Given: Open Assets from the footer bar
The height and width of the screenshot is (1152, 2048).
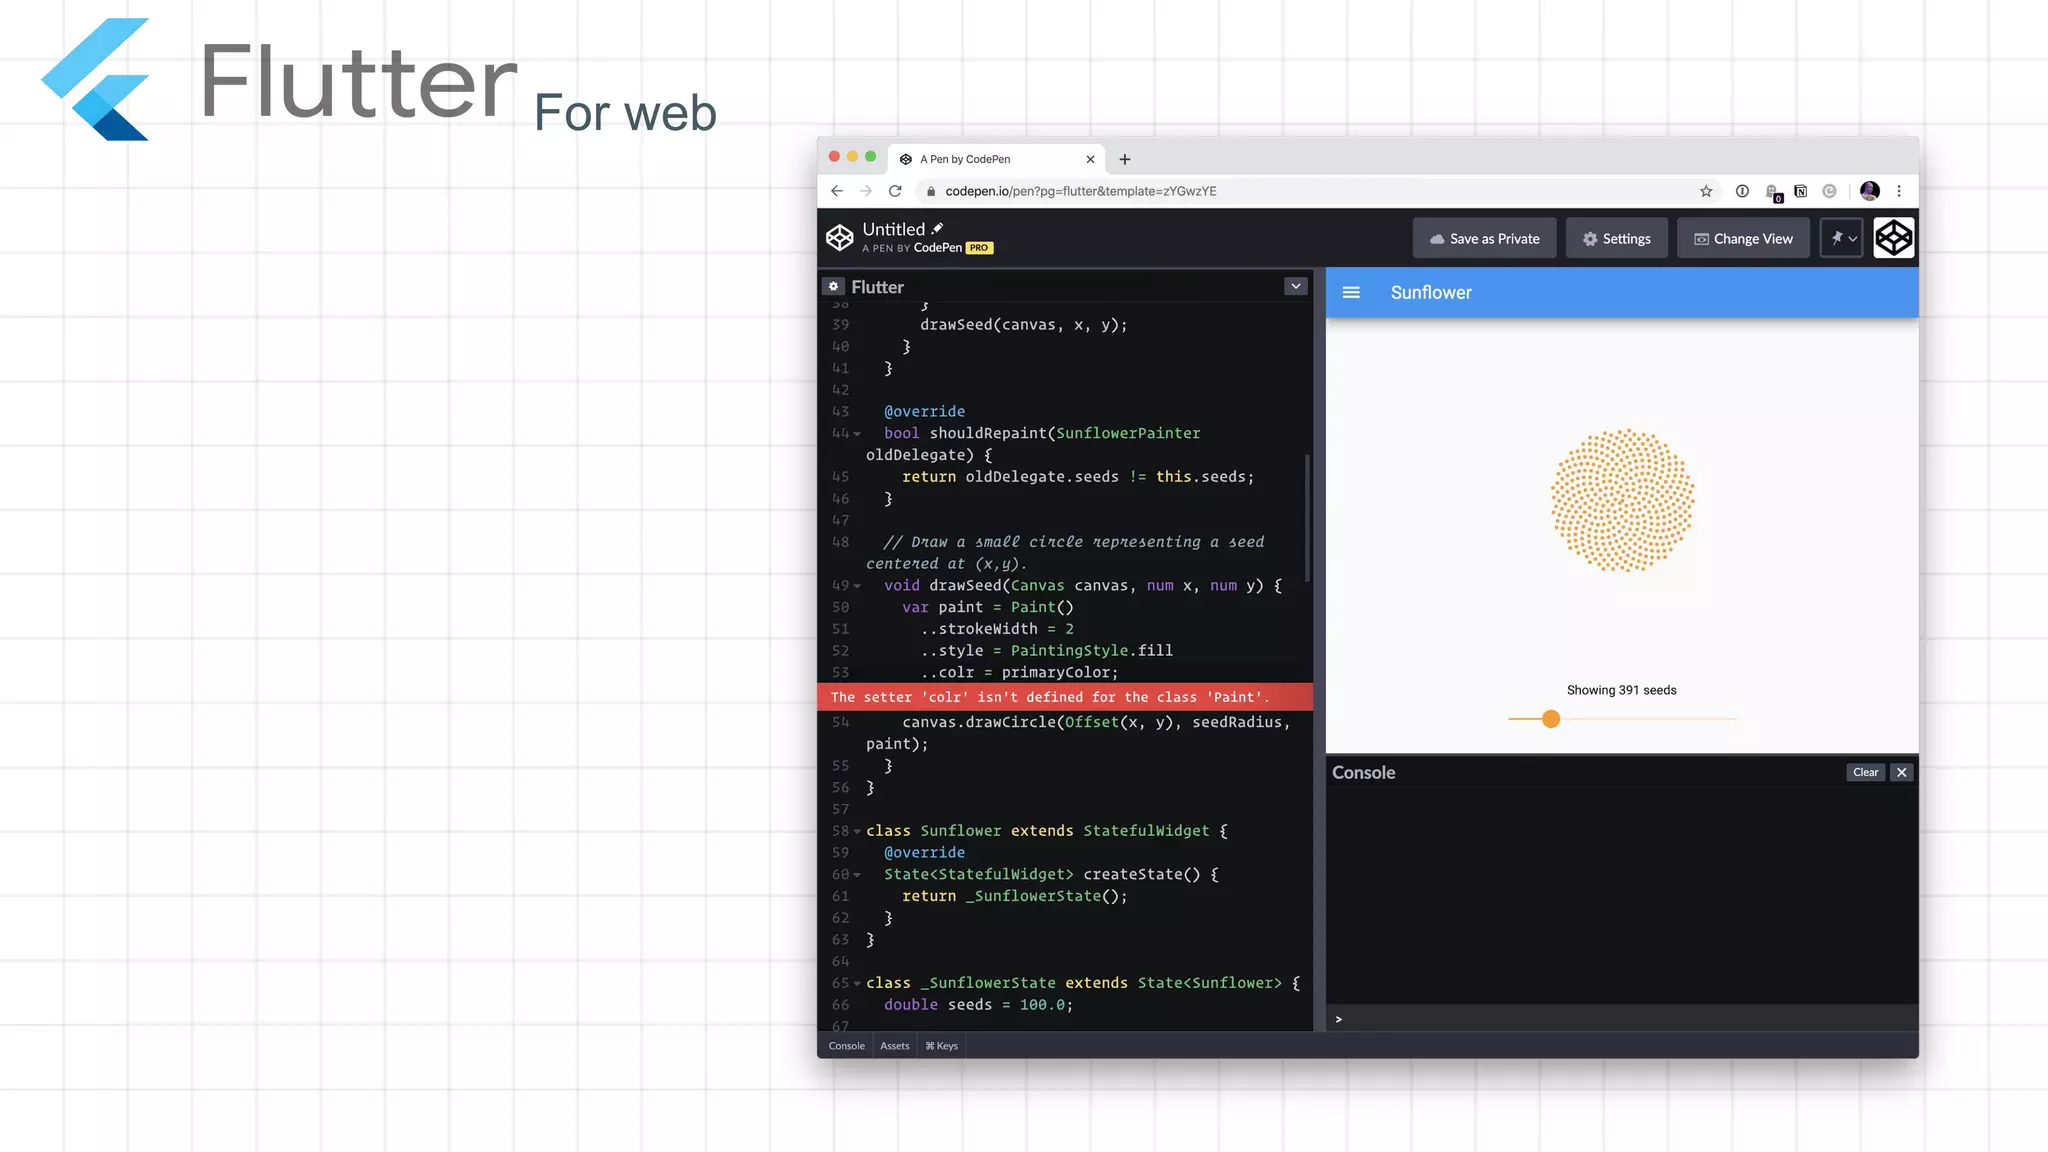Looking at the screenshot, I should click(894, 1046).
